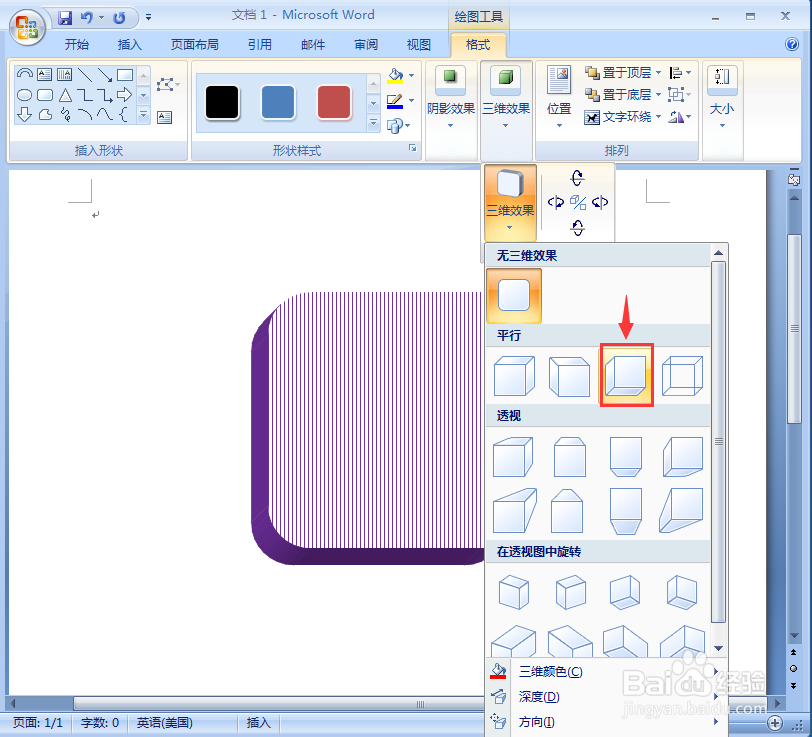Click document scrollbar previous page button
Screen dimensions: 812x737
pos(793,652)
